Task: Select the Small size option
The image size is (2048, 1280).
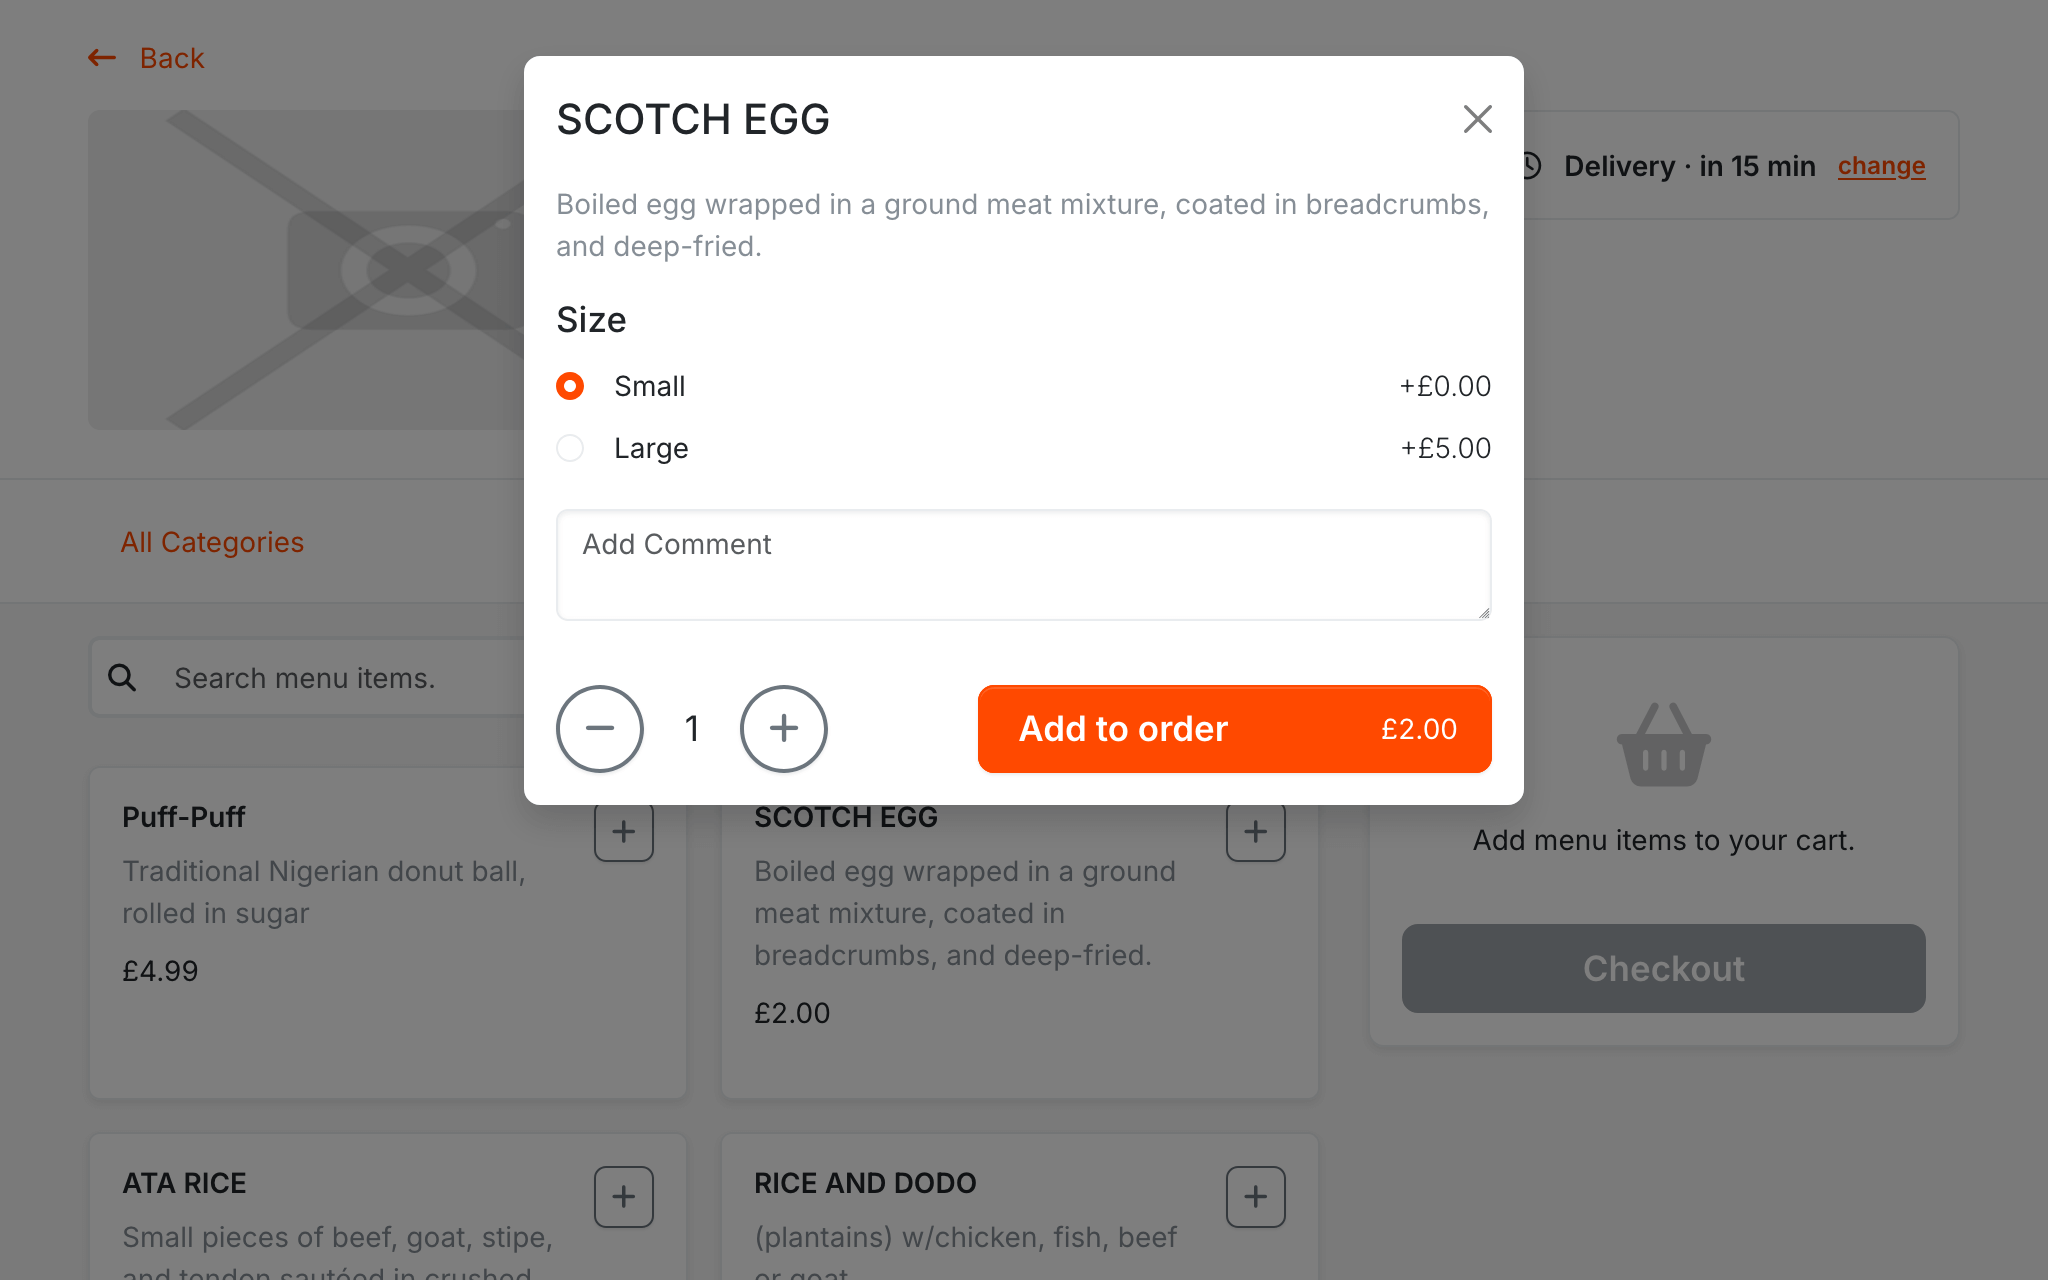Action: 570,386
